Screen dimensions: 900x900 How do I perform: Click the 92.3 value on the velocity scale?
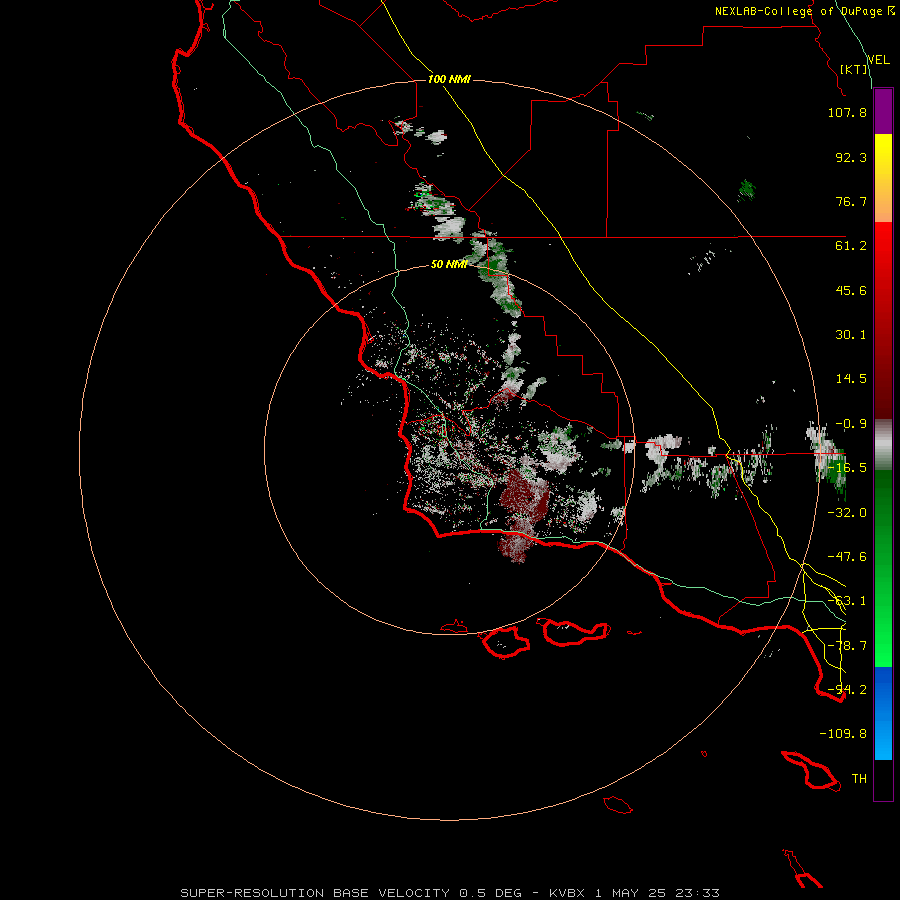tap(851, 157)
